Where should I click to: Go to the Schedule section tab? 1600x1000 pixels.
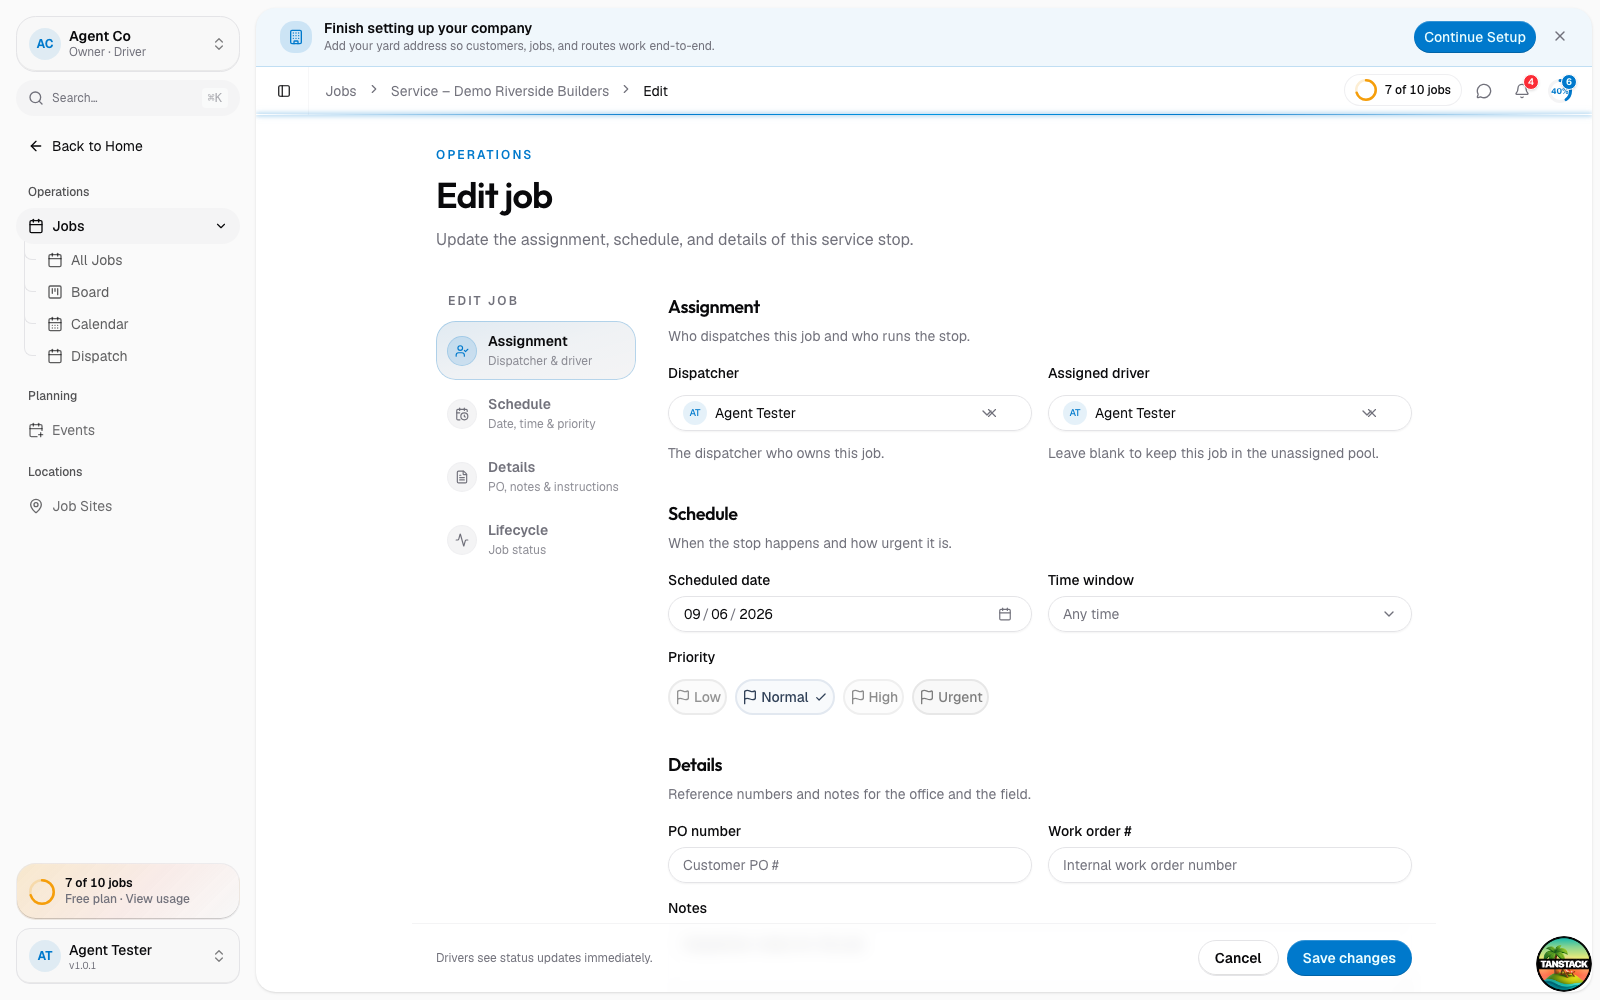point(536,413)
